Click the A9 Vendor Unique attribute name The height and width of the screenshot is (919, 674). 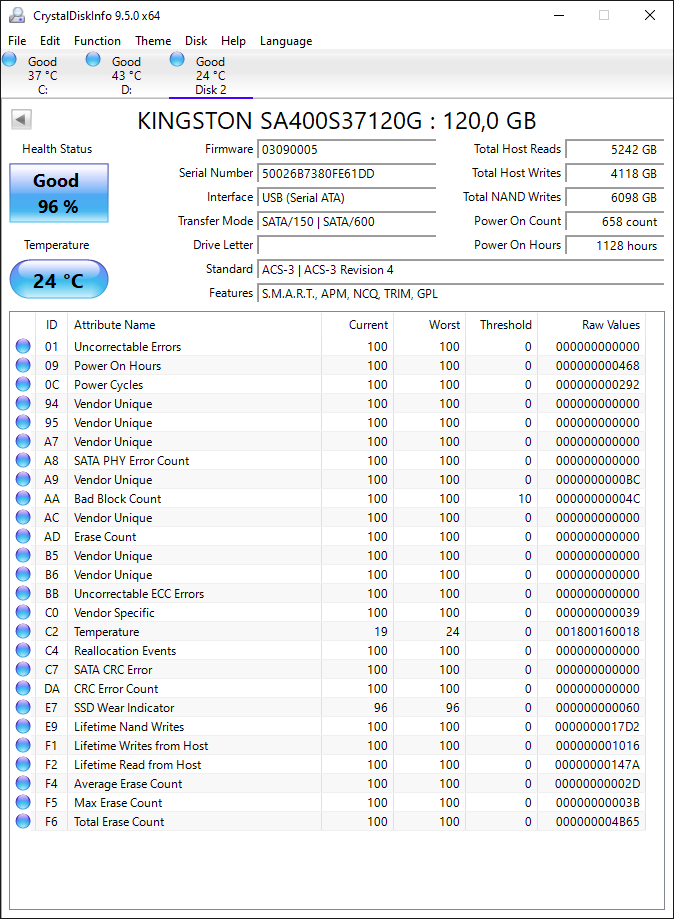(113, 479)
